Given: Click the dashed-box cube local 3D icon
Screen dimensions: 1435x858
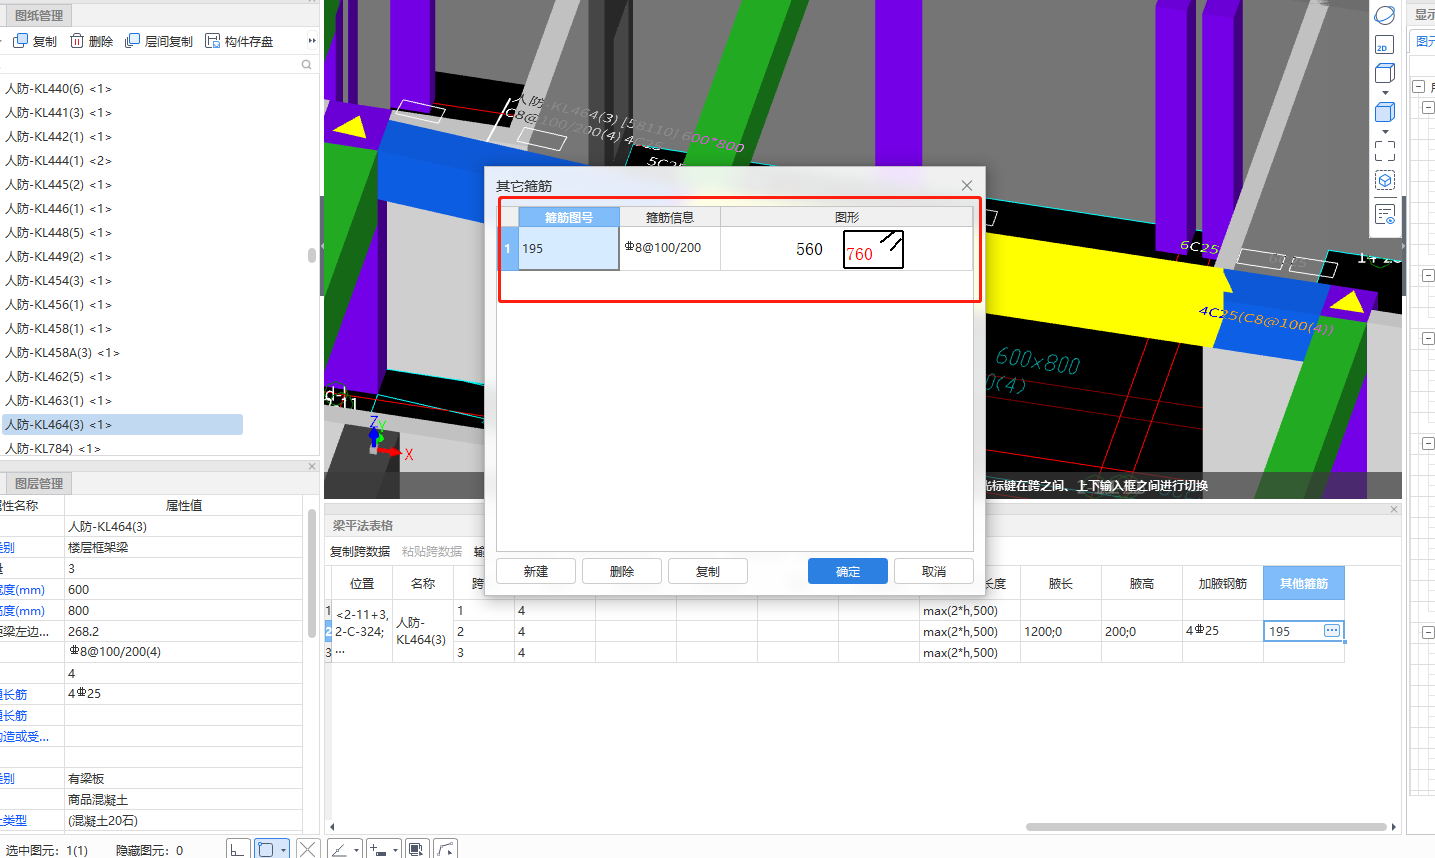Looking at the screenshot, I should 1385,180.
